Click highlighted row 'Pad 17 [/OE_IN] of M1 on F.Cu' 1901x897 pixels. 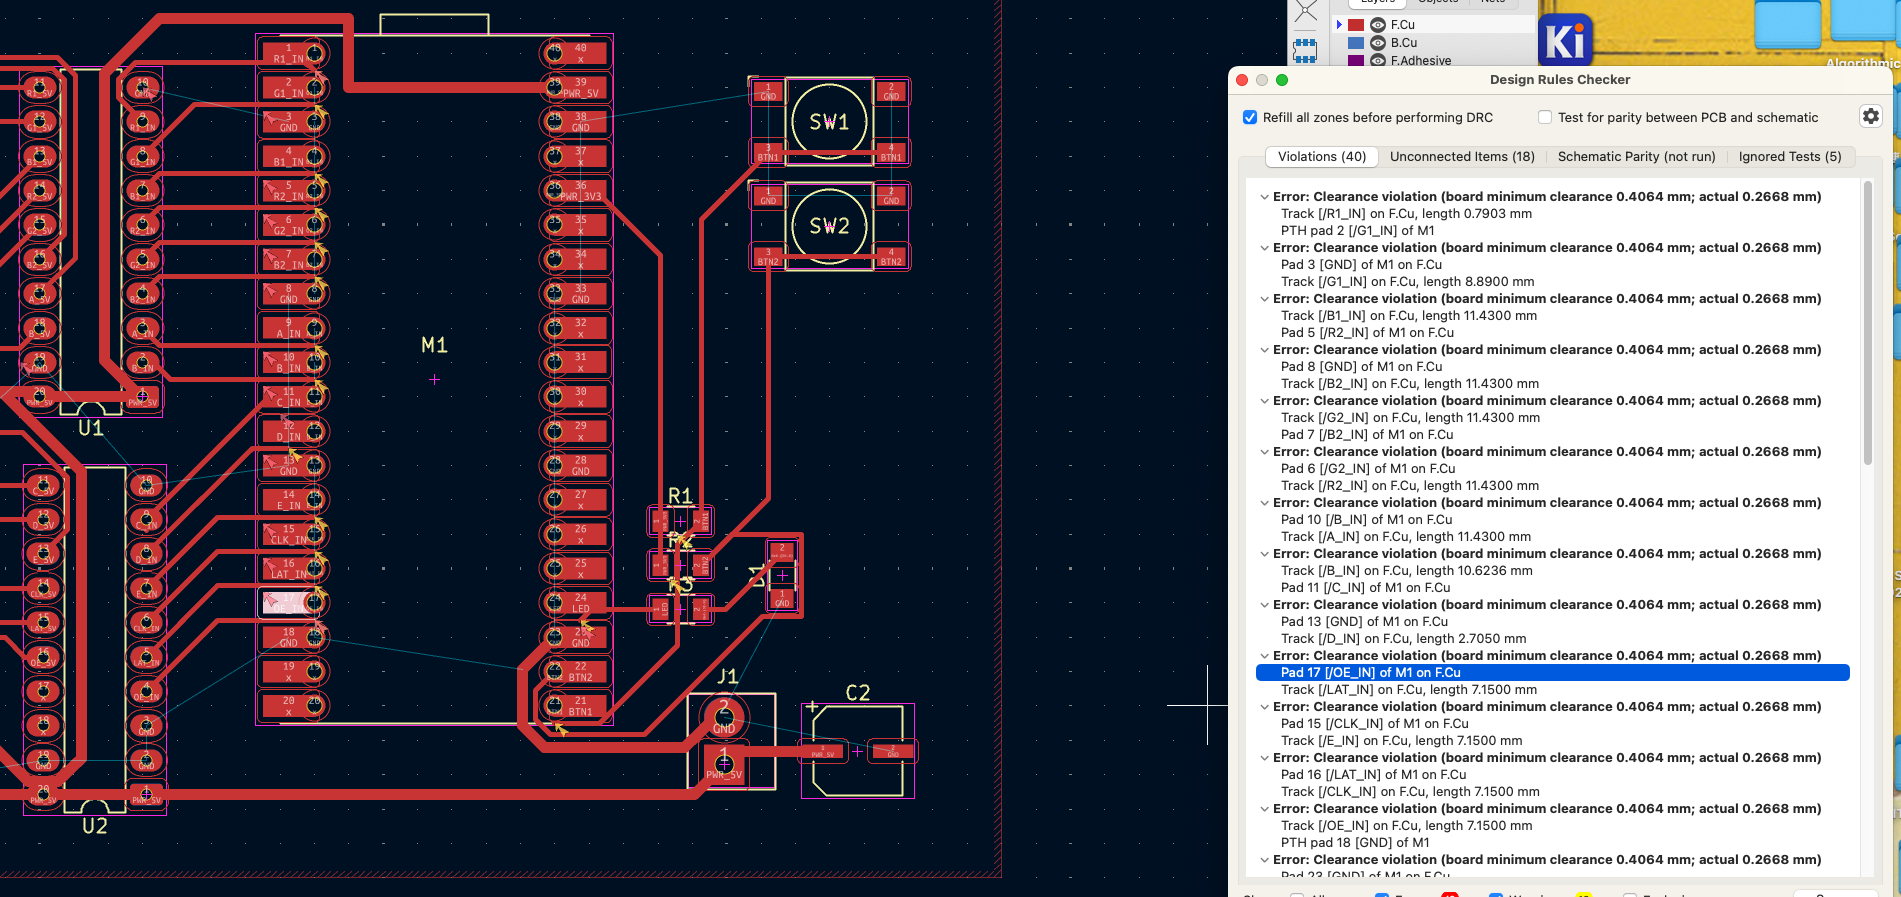tap(1553, 673)
